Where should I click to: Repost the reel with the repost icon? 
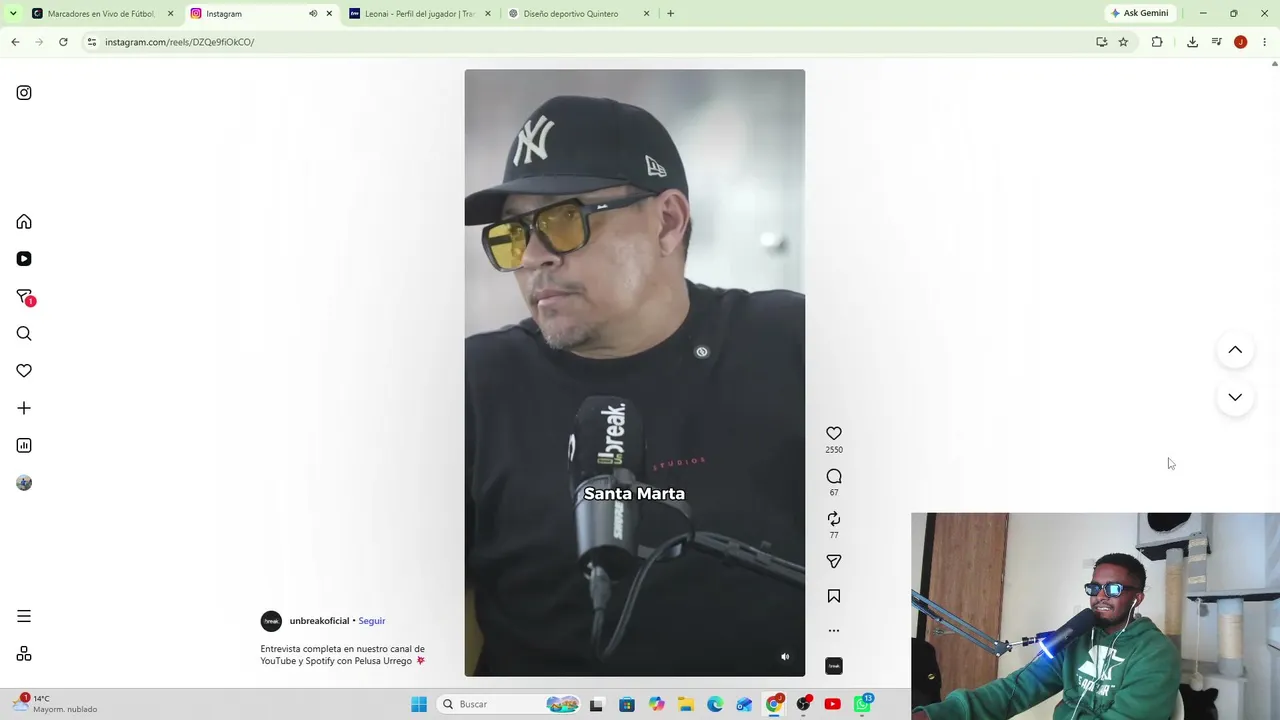[834, 519]
